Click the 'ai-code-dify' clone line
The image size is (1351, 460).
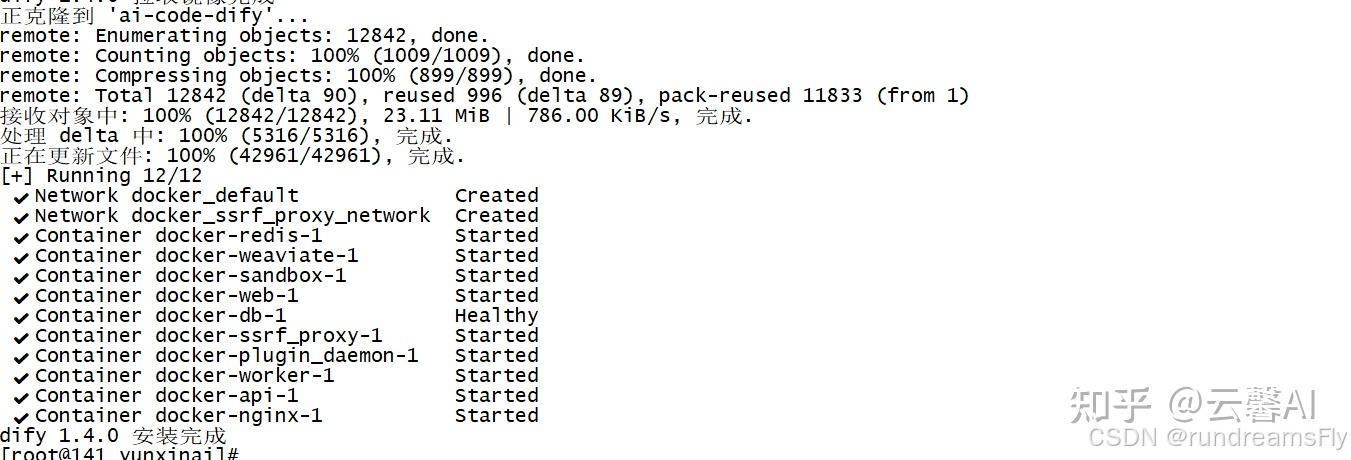click(x=154, y=16)
